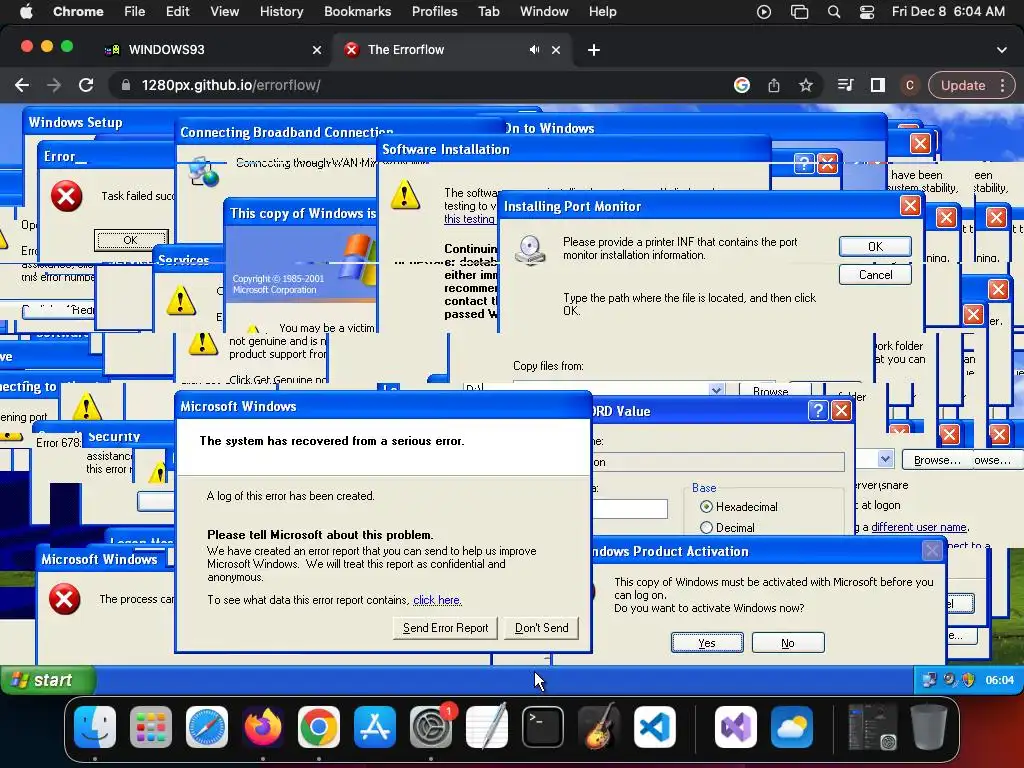Open the File menu
The height and width of the screenshot is (768, 1024).
click(135, 12)
